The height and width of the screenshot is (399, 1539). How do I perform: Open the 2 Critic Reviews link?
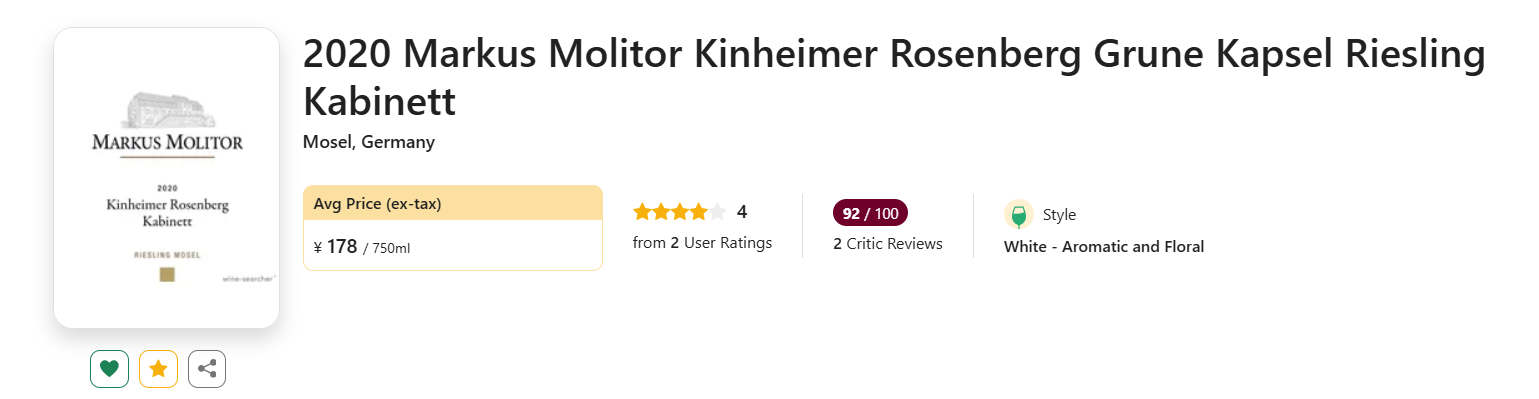(x=888, y=244)
